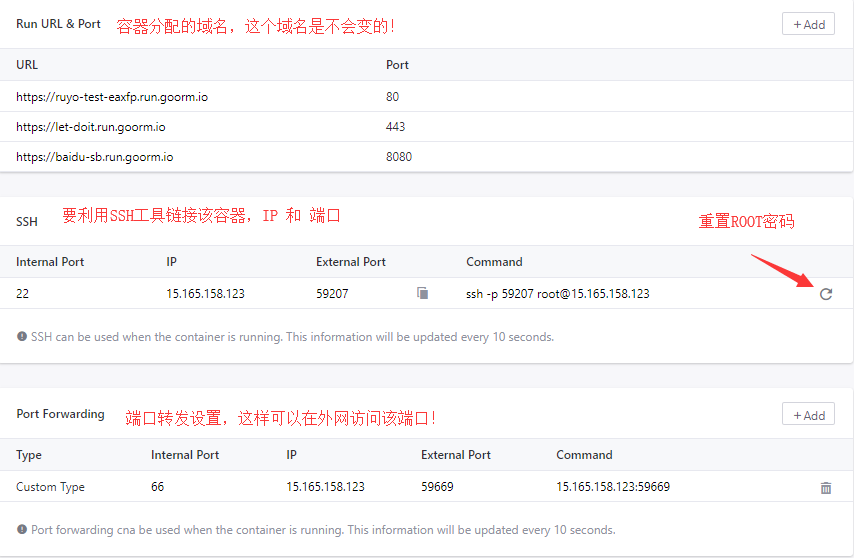Click the SSH Internal Port column header
Viewport: 854px width, 558px height.
point(50,262)
